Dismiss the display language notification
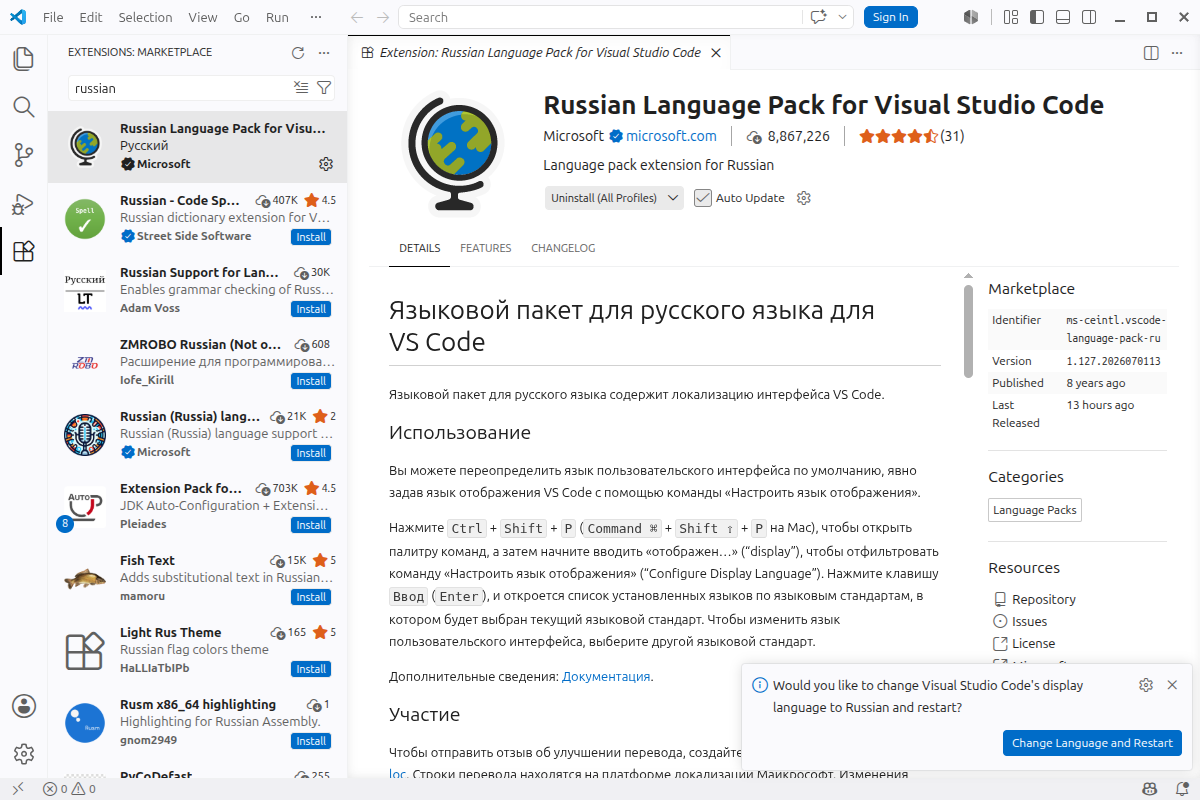This screenshot has height=800, width=1200. pyautogui.click(x=1172, y=685)
